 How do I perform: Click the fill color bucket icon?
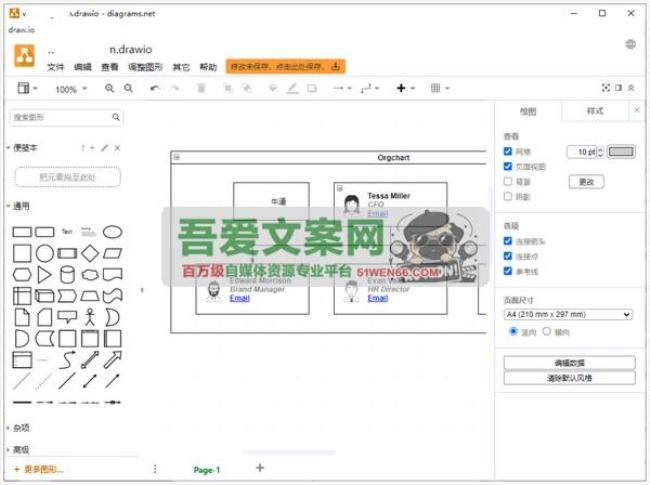[x=273, y=88]
